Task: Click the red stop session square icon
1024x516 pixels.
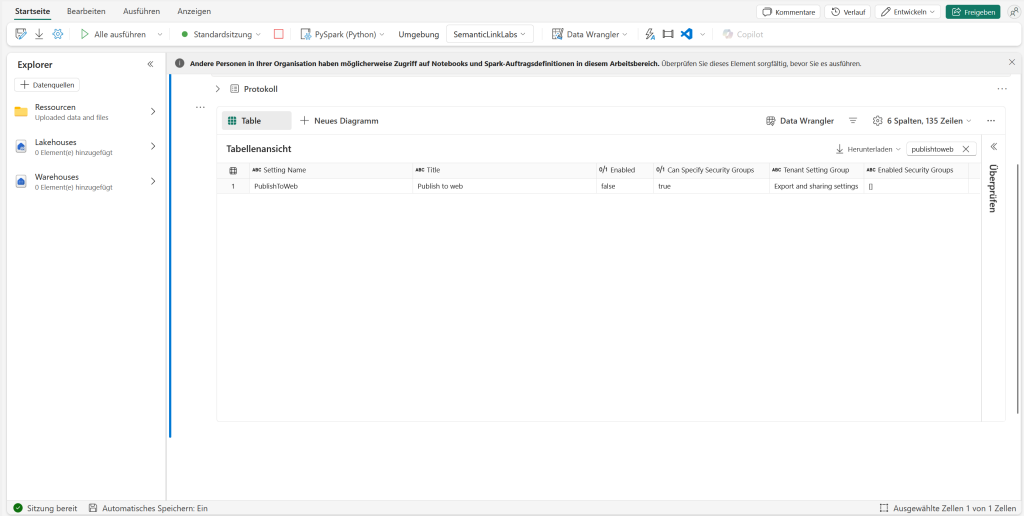Action: 279,34
